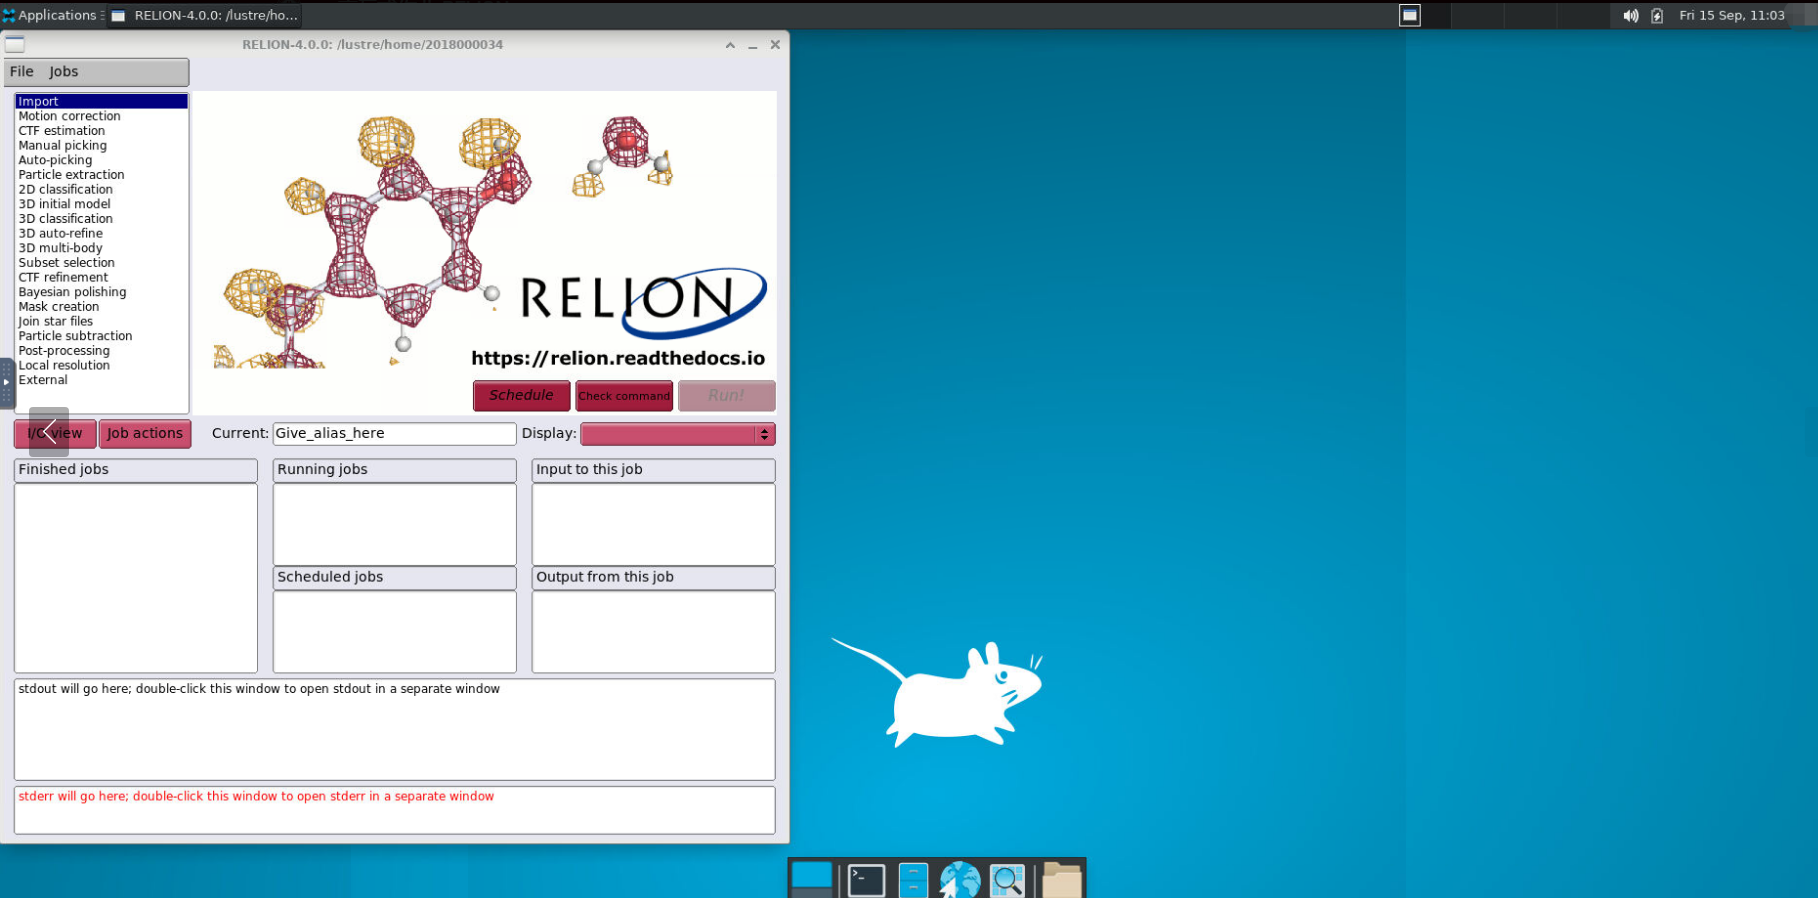This screenshot has height=898, width=1818.
Task: Launch the Web Browser globe icon in dock
Action: (960, 880)
